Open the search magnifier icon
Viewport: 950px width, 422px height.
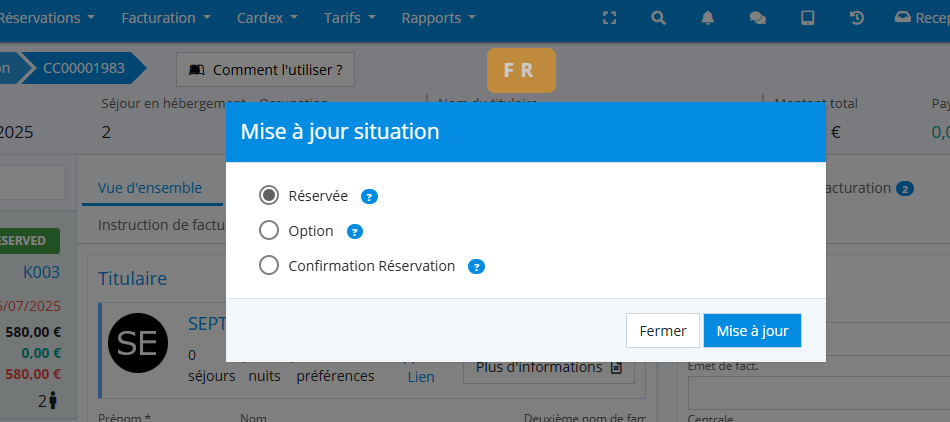[x=658, y=18]
